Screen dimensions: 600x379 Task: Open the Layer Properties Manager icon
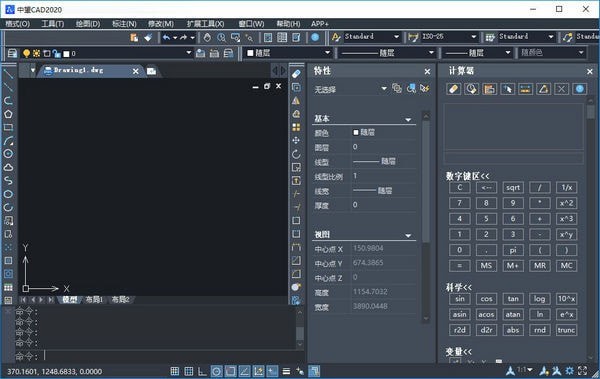(12, 53)
